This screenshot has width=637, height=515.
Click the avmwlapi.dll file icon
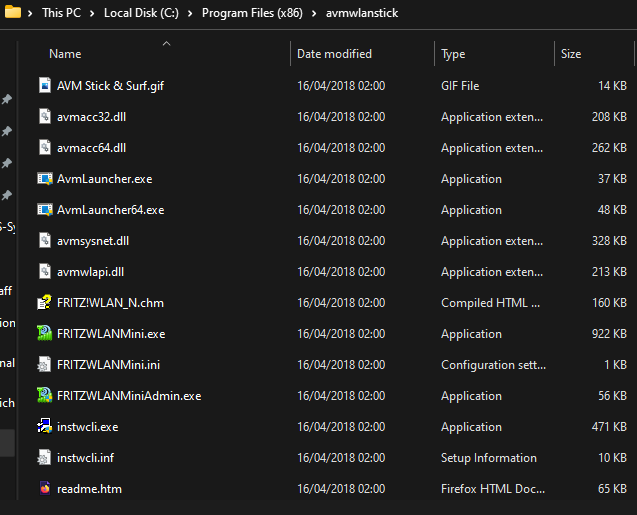pyautogui.click(x=45, y=271)
